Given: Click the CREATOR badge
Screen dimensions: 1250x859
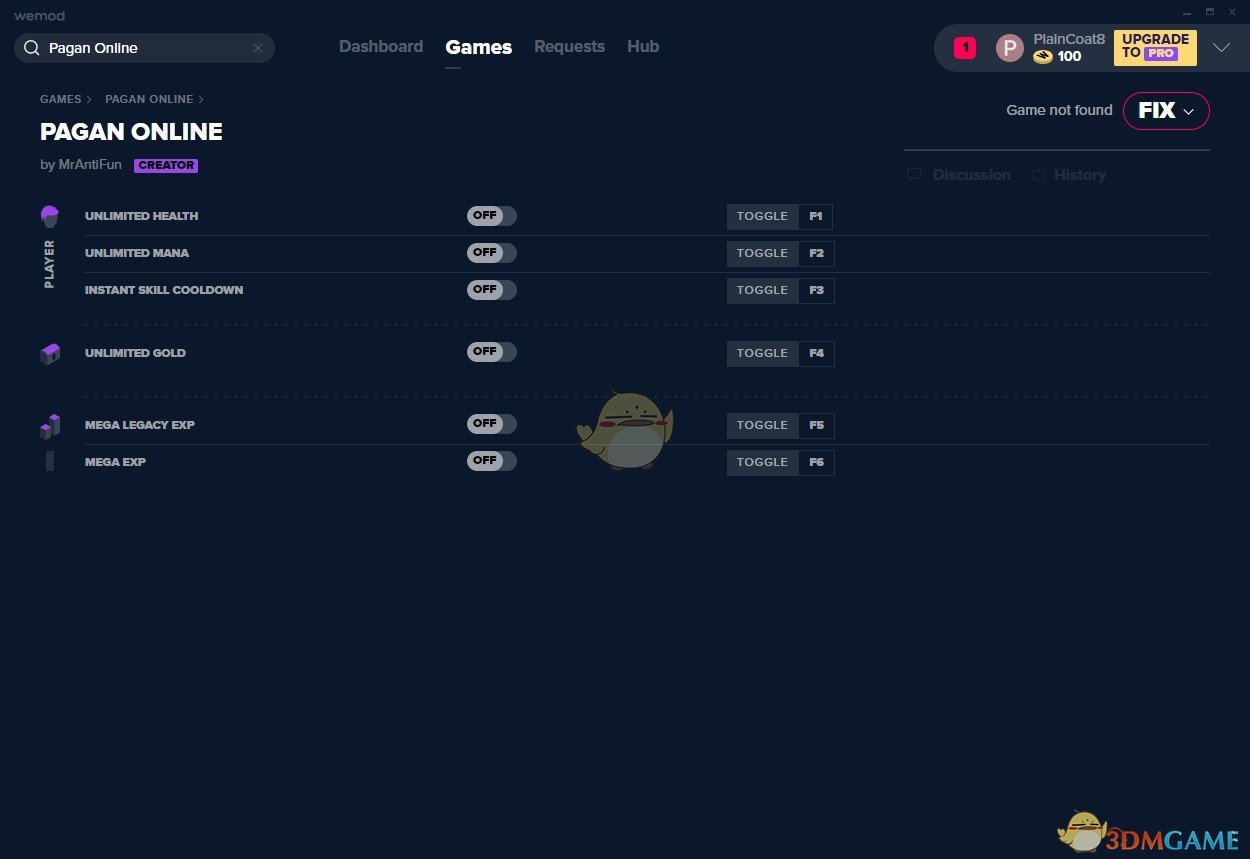Looking at the screenshot, I should click(166, 166).
